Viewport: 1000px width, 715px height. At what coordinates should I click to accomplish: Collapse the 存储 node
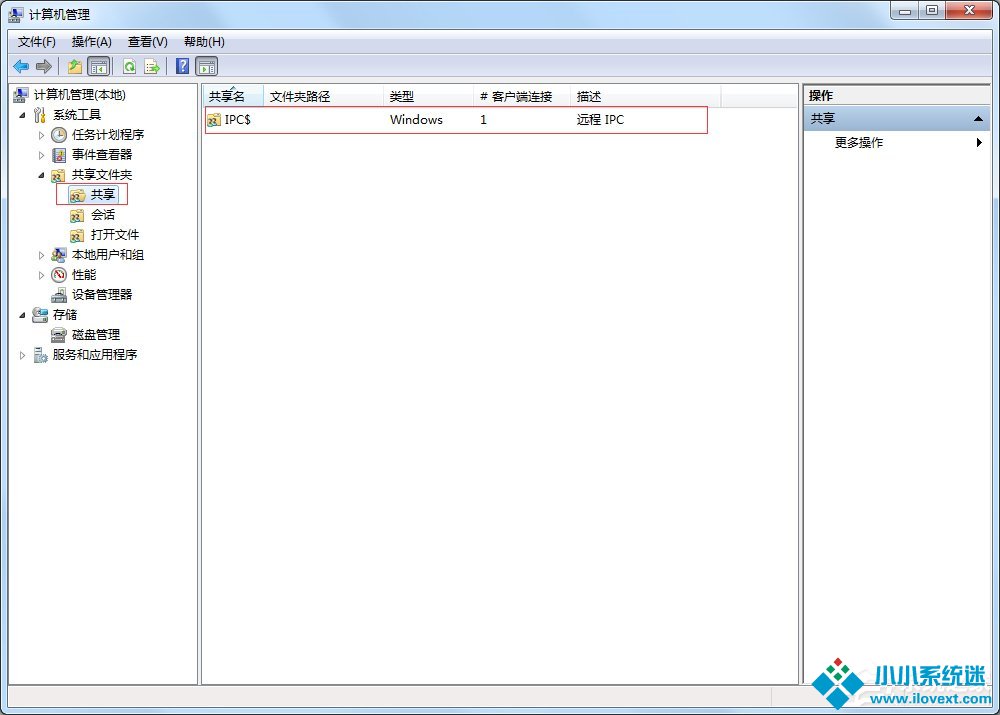coord(23,315)
